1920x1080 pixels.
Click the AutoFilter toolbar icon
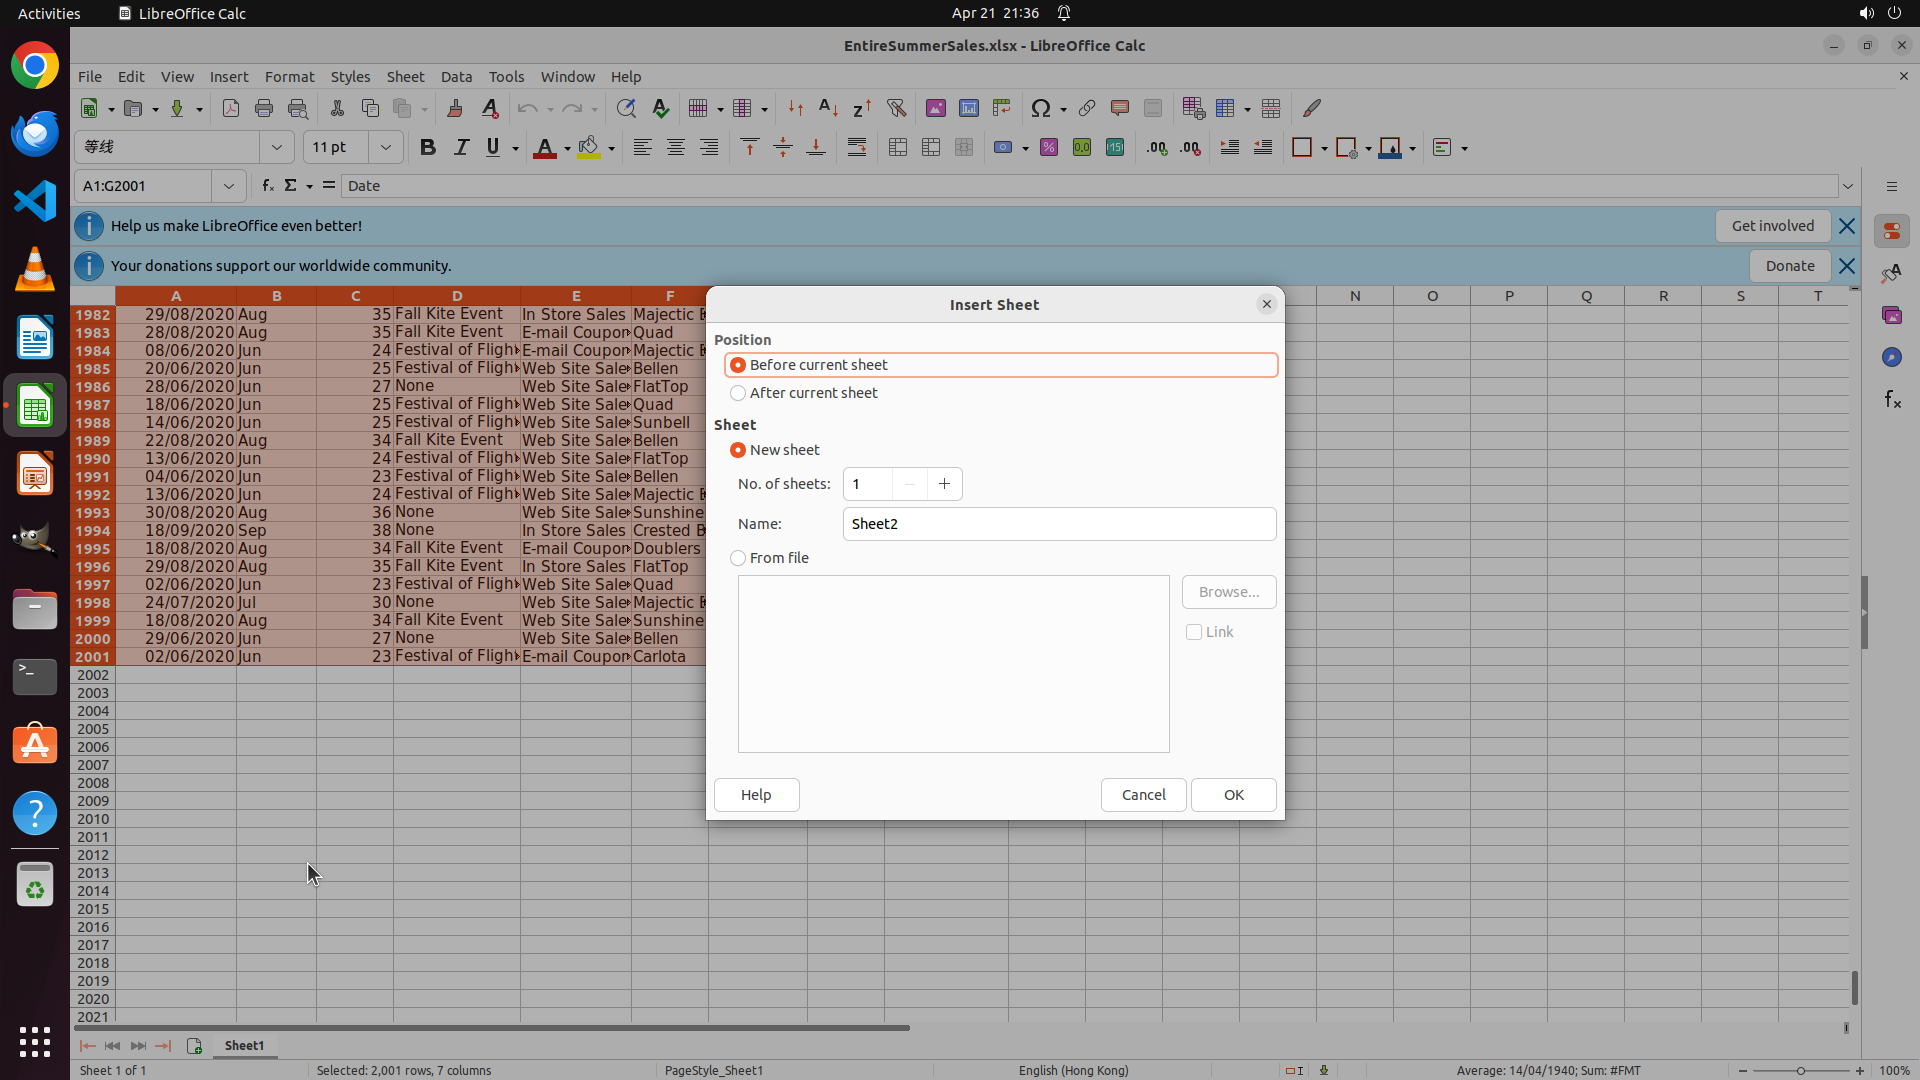tap(896, 108)
